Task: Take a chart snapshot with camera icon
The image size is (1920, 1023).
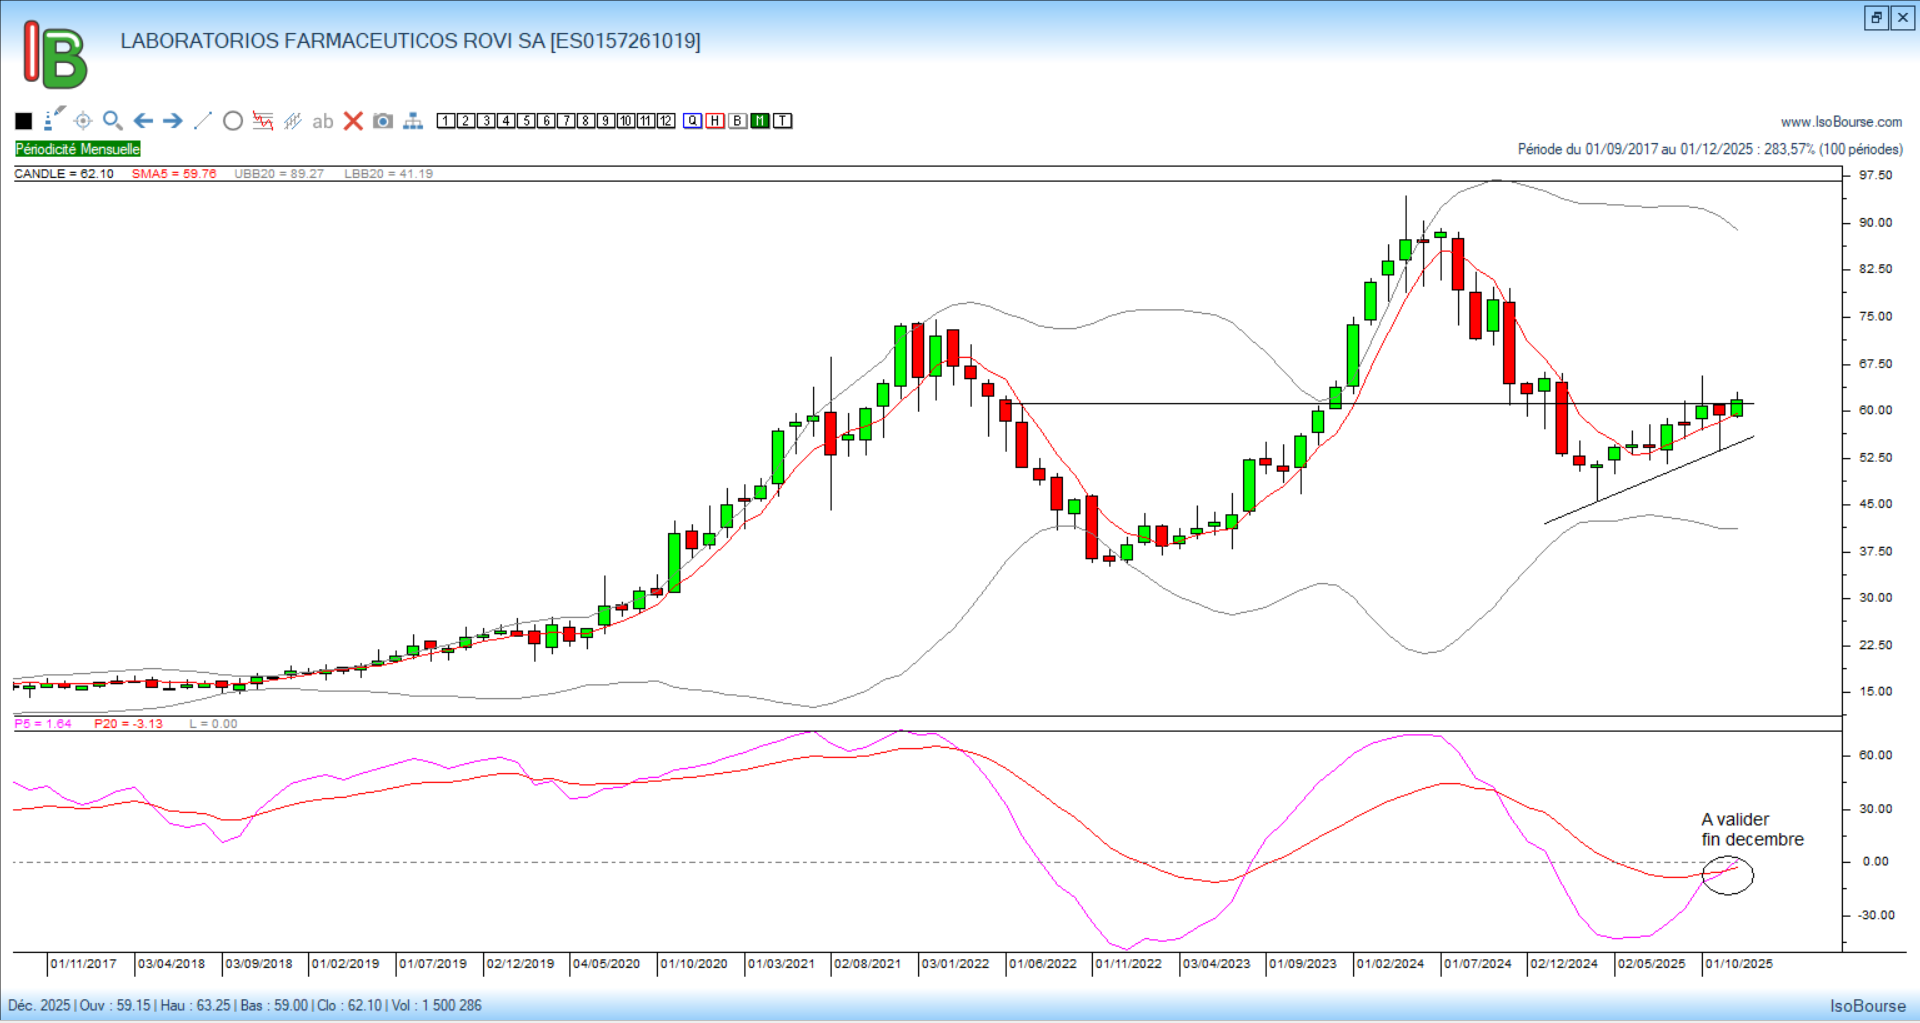Action: 383,121
